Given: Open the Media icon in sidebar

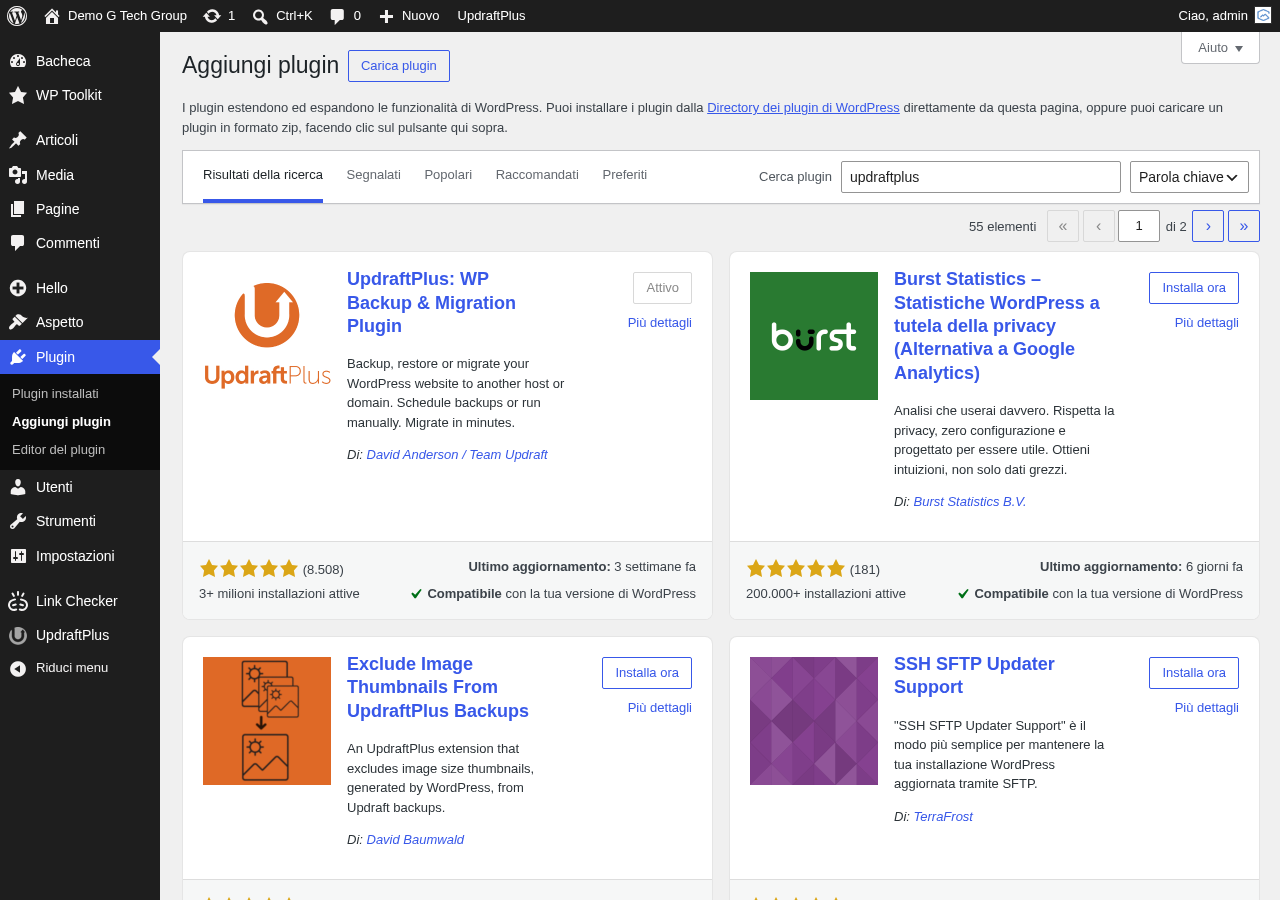Looking at the screenshot, I should (x=18, y=175).
